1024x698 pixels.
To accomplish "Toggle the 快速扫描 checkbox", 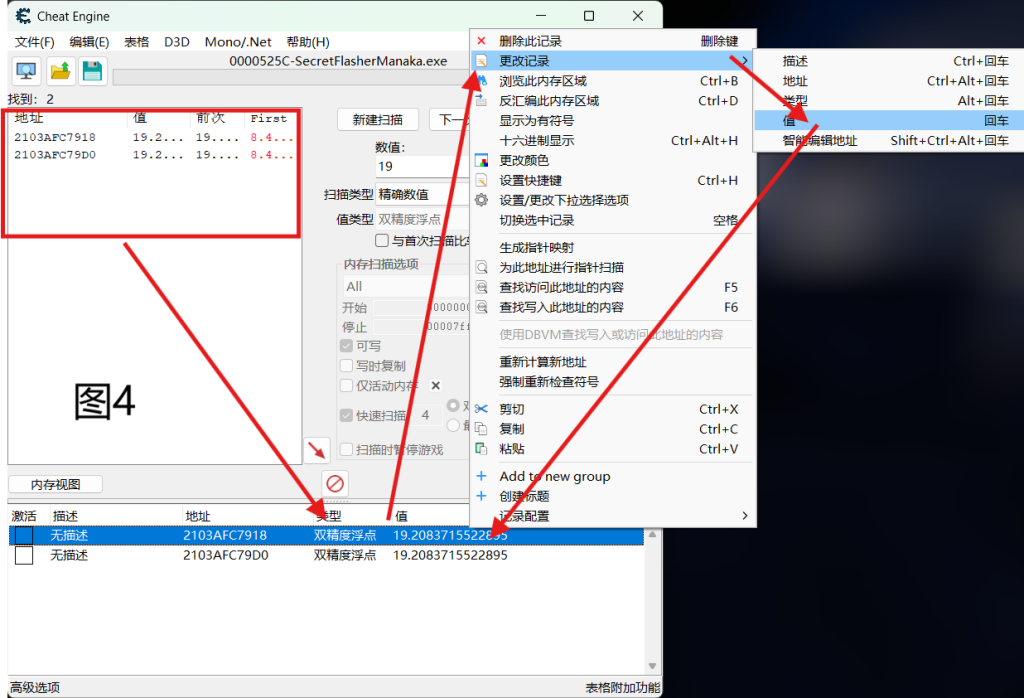I will 347,415.
